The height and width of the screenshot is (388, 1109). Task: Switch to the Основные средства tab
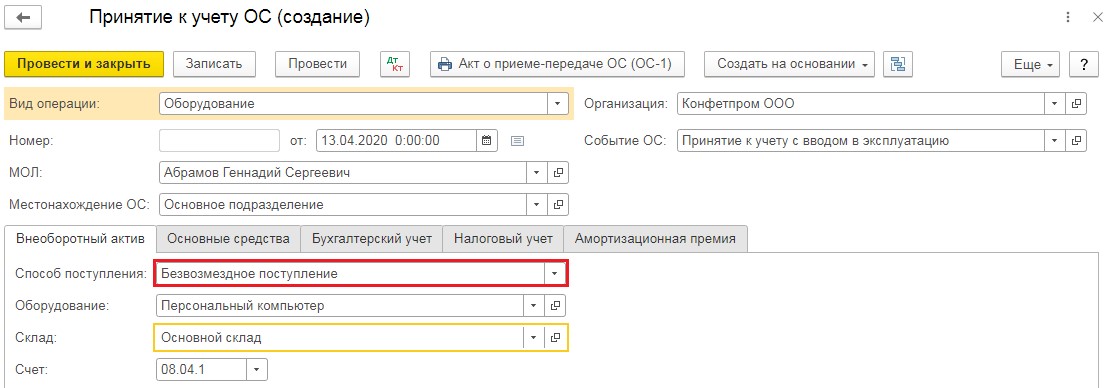coord(228,238)
